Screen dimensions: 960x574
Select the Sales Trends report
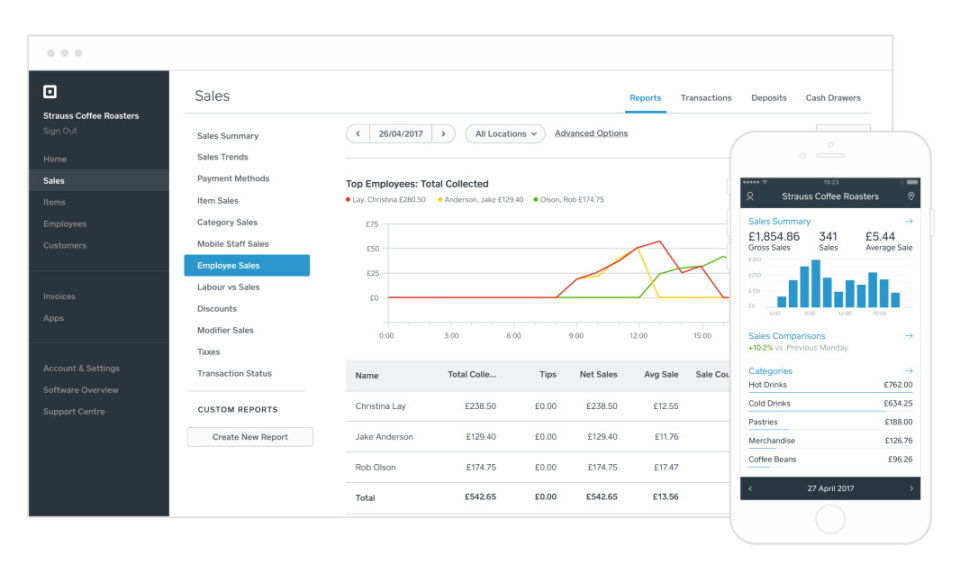223,157
